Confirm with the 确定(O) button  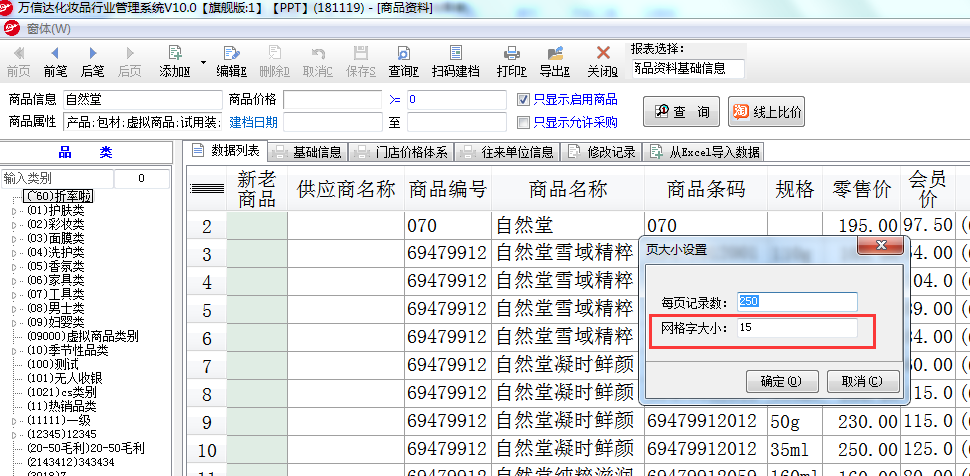pos(782,381)
